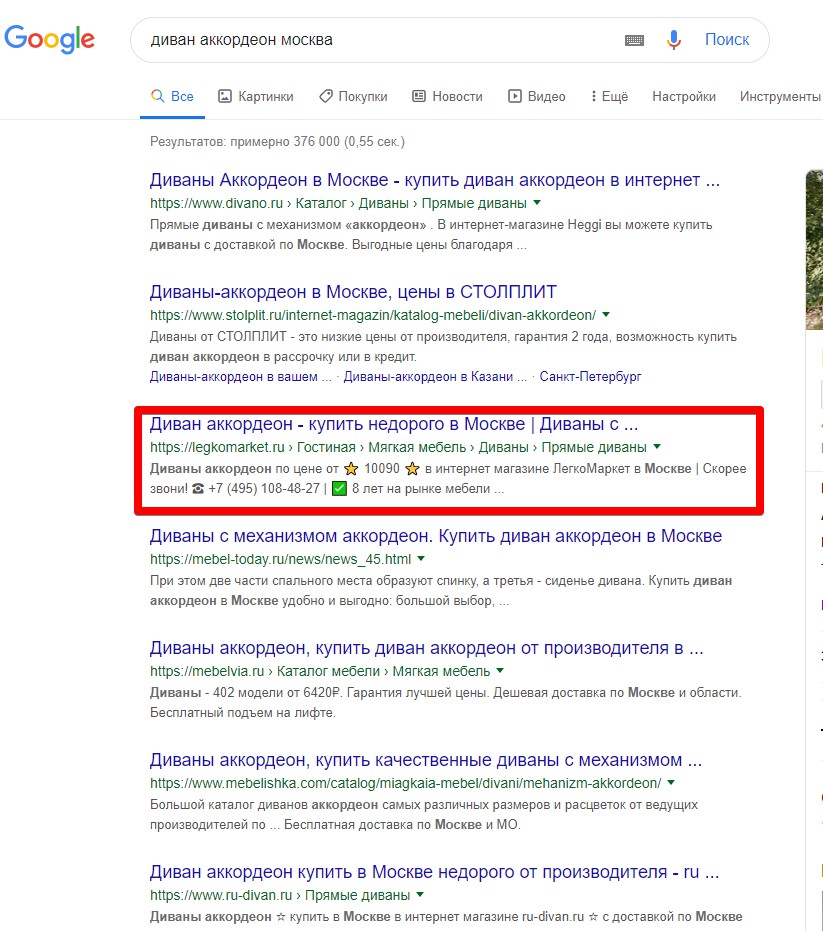Viewport: 823px width, 931px height.
Task: Open legkomarket.ru result Диван аккордеон - купить недорого
Action: pos(394,424)
